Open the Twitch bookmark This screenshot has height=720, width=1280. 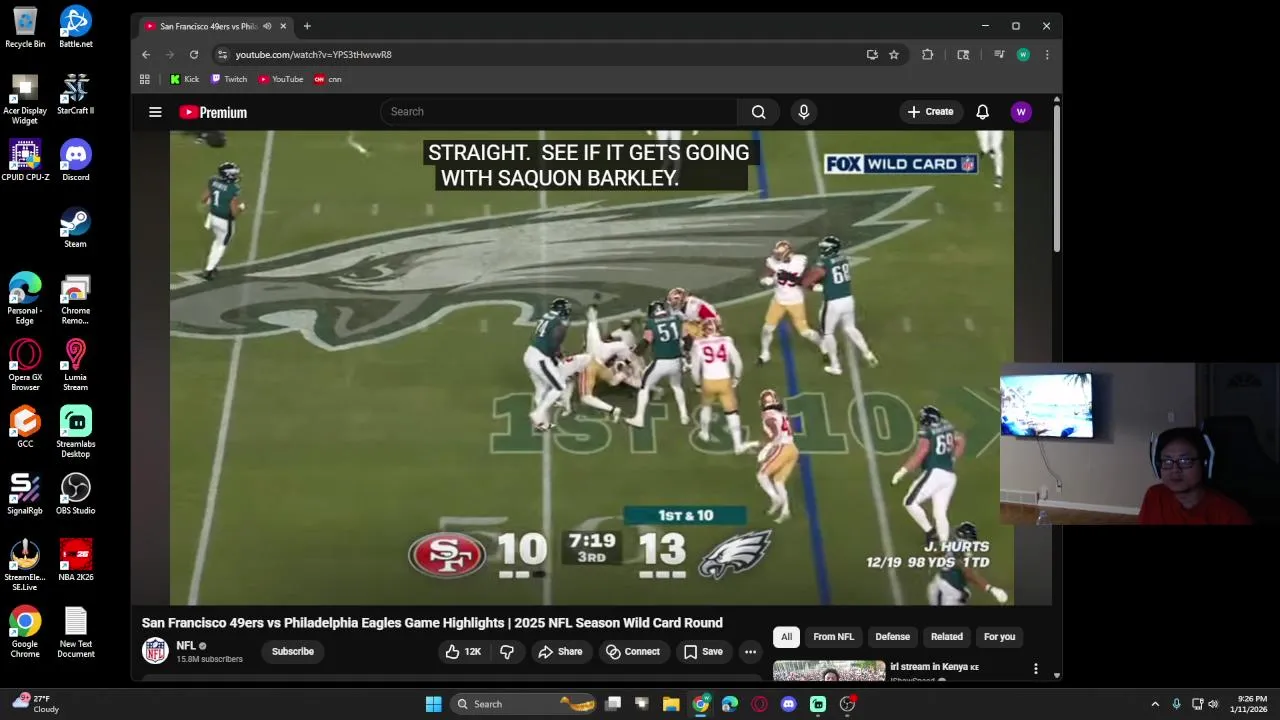[x=229, y=79]
